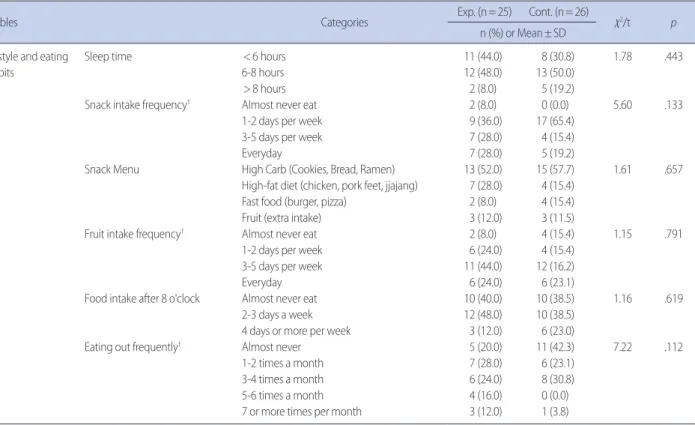Select the "6 (23.0)" value
The image size is (695, 425).
click(x=558, y=331)
